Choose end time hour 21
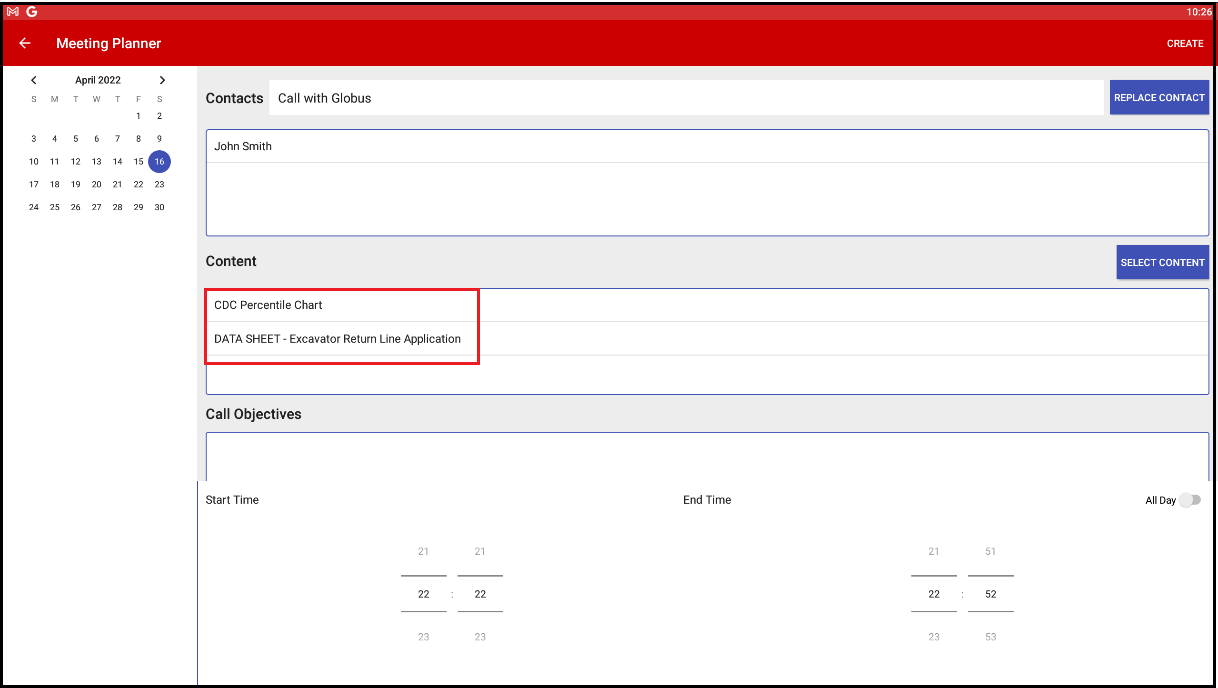1218x688 pixels. point(933,552)
